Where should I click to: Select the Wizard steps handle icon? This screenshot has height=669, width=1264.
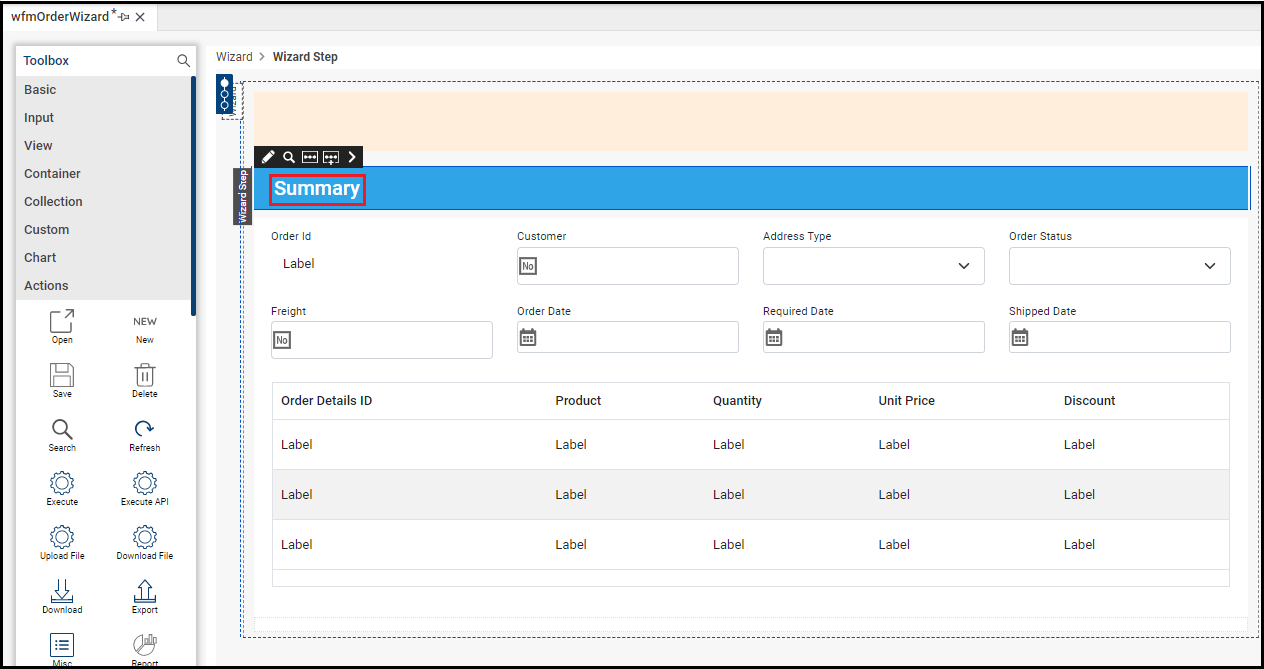[225, 94]
